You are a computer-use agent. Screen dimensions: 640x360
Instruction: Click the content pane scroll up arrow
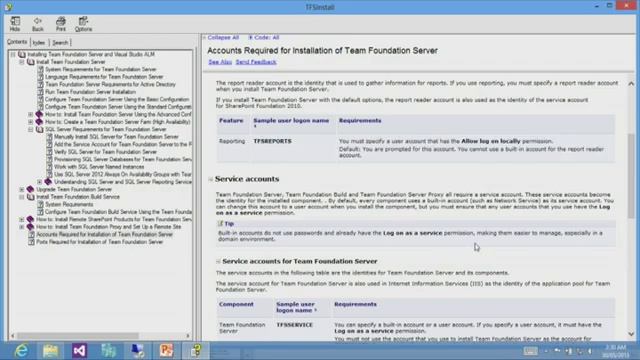[x=631, y=84]
